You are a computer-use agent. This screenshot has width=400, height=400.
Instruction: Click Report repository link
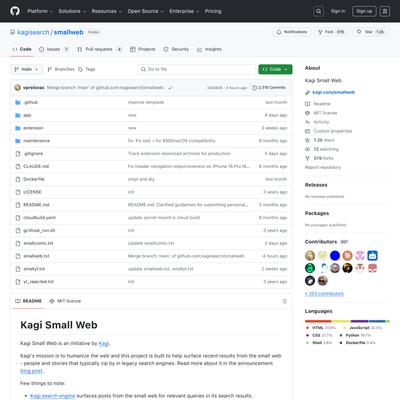tap(323, 167)
